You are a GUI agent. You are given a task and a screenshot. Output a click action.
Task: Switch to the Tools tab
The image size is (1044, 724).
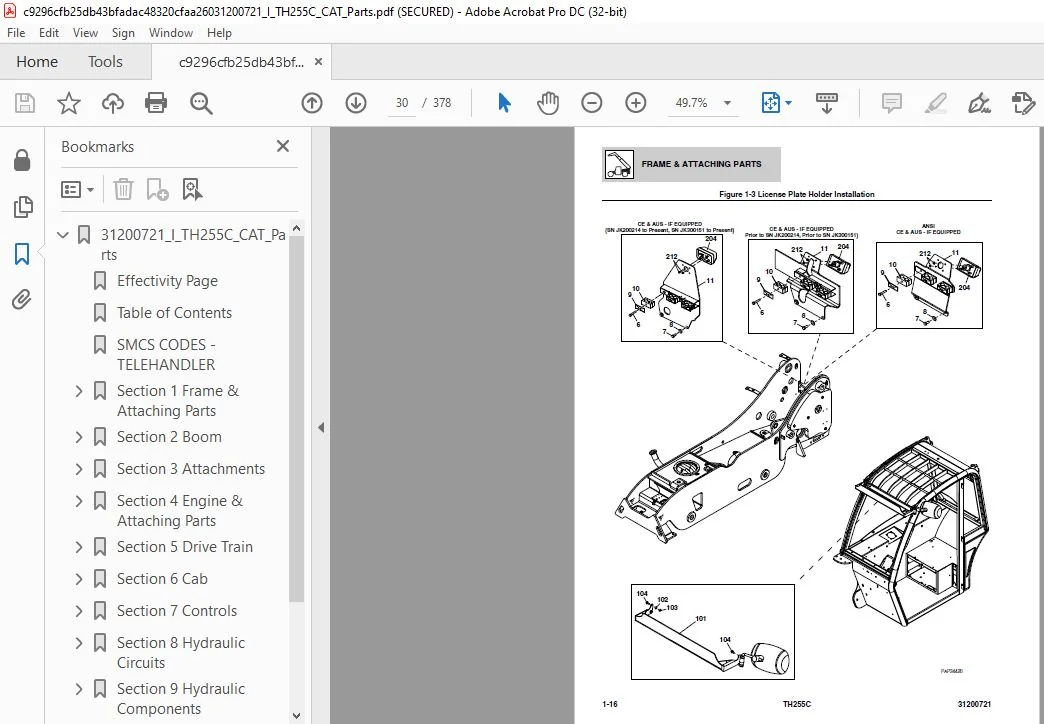(105, 62)
